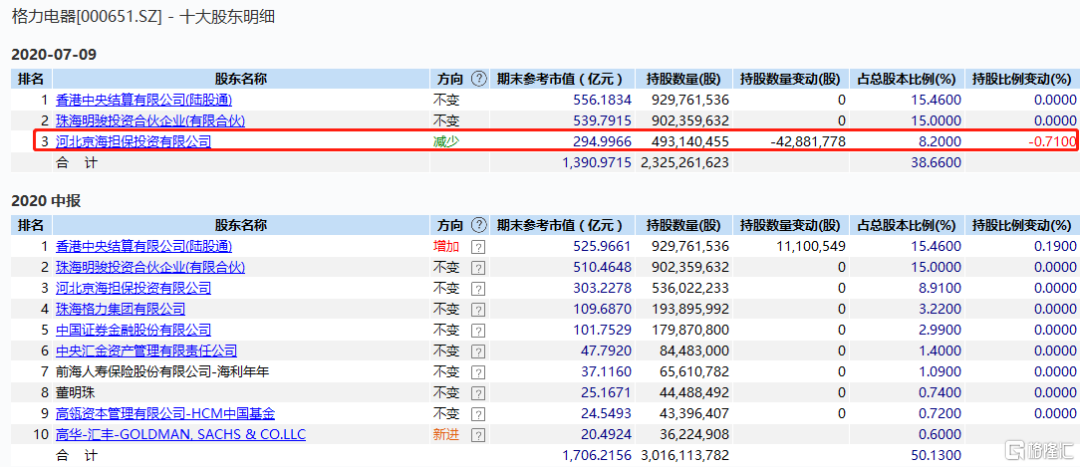Select the 20.4924 market value cell
The image size is (1080, 467).
pos(605,435)
